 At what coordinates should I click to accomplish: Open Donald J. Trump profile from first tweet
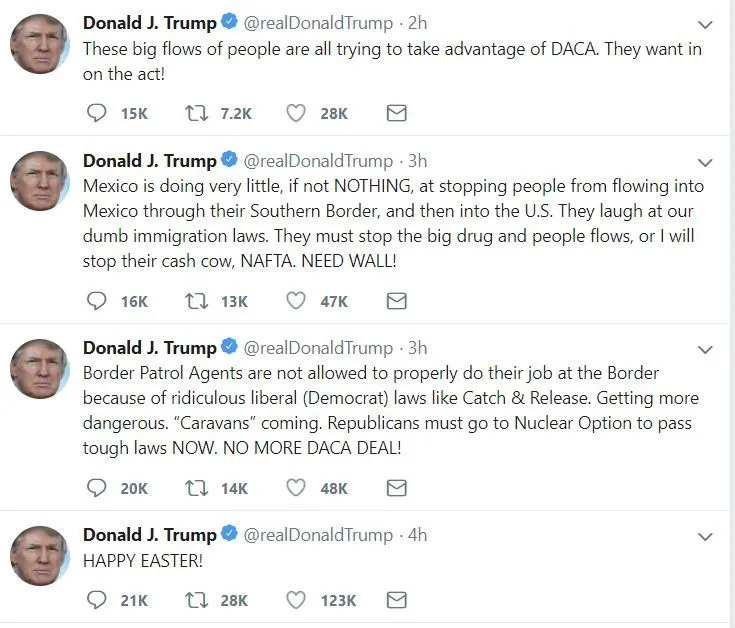coord(149,23)
